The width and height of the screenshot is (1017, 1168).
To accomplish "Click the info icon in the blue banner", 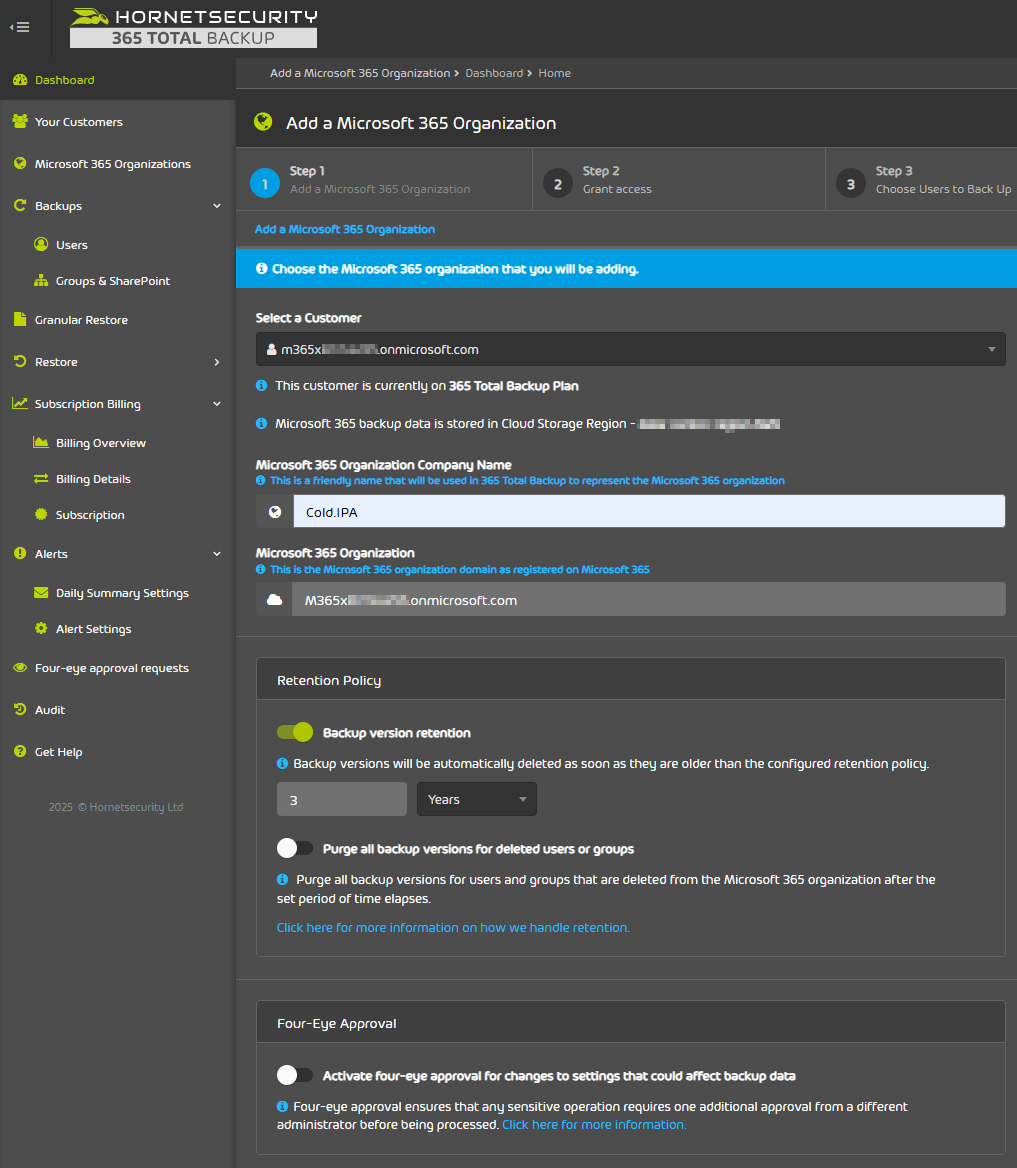I will [262, 268].
